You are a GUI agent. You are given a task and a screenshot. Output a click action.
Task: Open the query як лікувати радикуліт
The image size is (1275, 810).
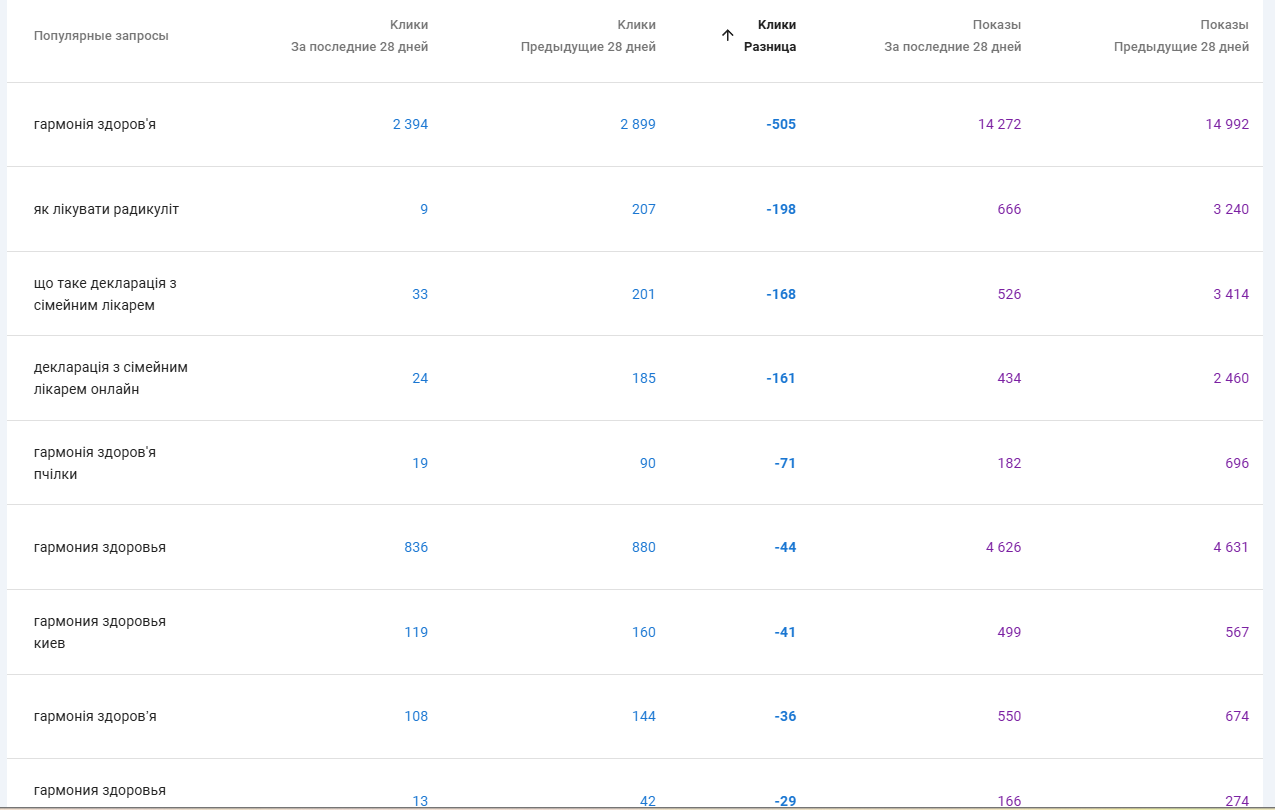coord(106,209)
